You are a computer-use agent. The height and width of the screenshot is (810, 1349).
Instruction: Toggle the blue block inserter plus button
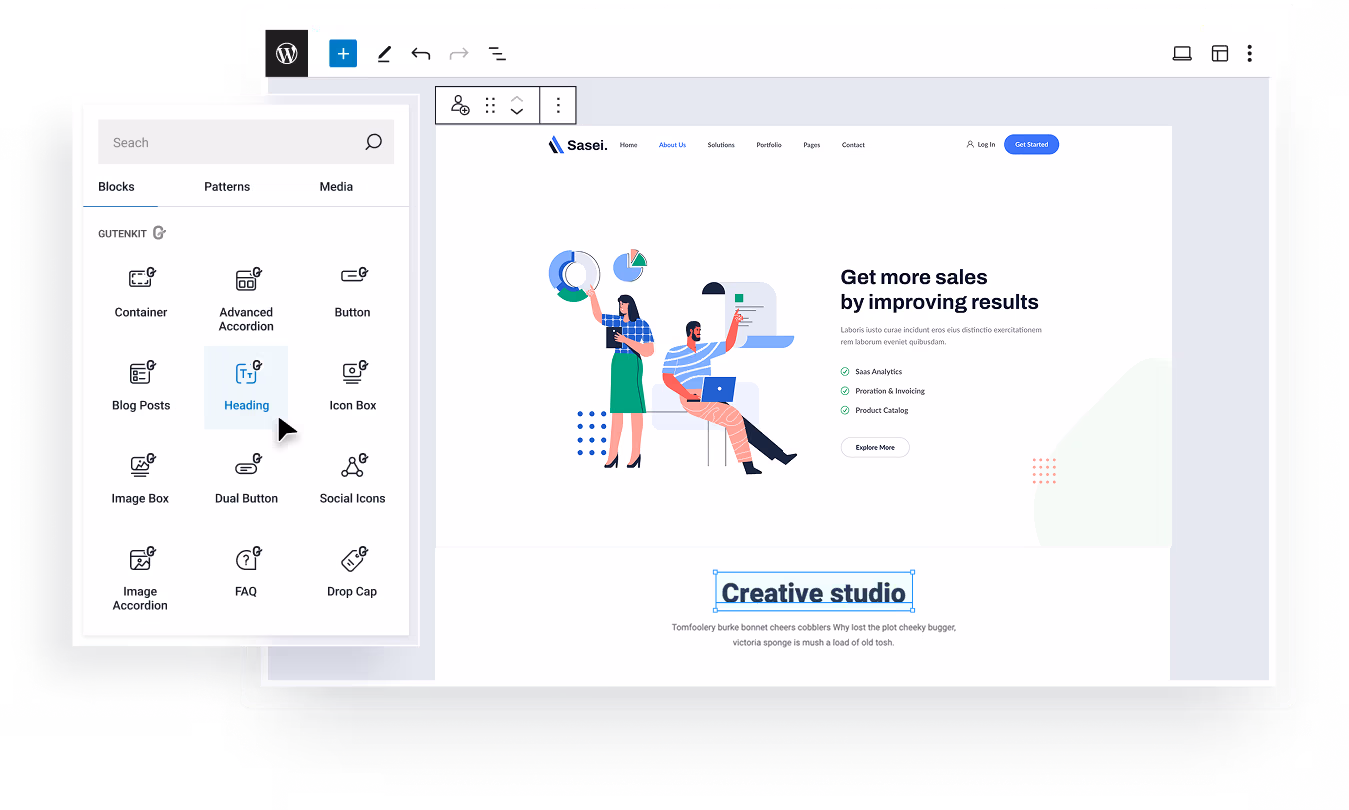click(x=343, y=54)
